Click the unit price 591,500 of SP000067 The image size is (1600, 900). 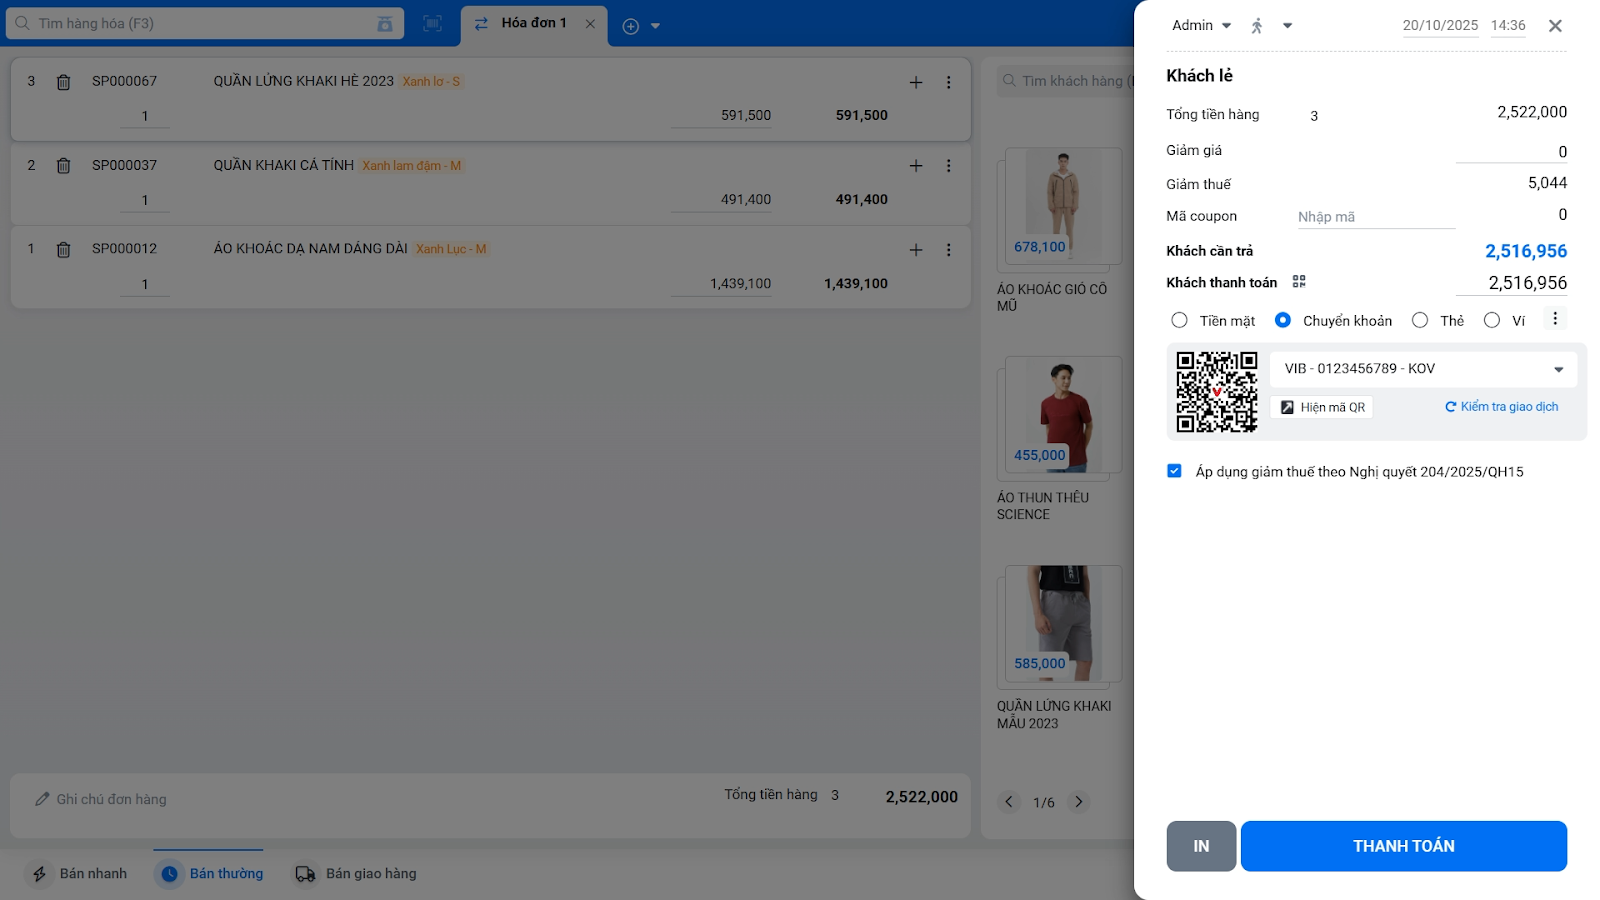(x=722, y=116)
